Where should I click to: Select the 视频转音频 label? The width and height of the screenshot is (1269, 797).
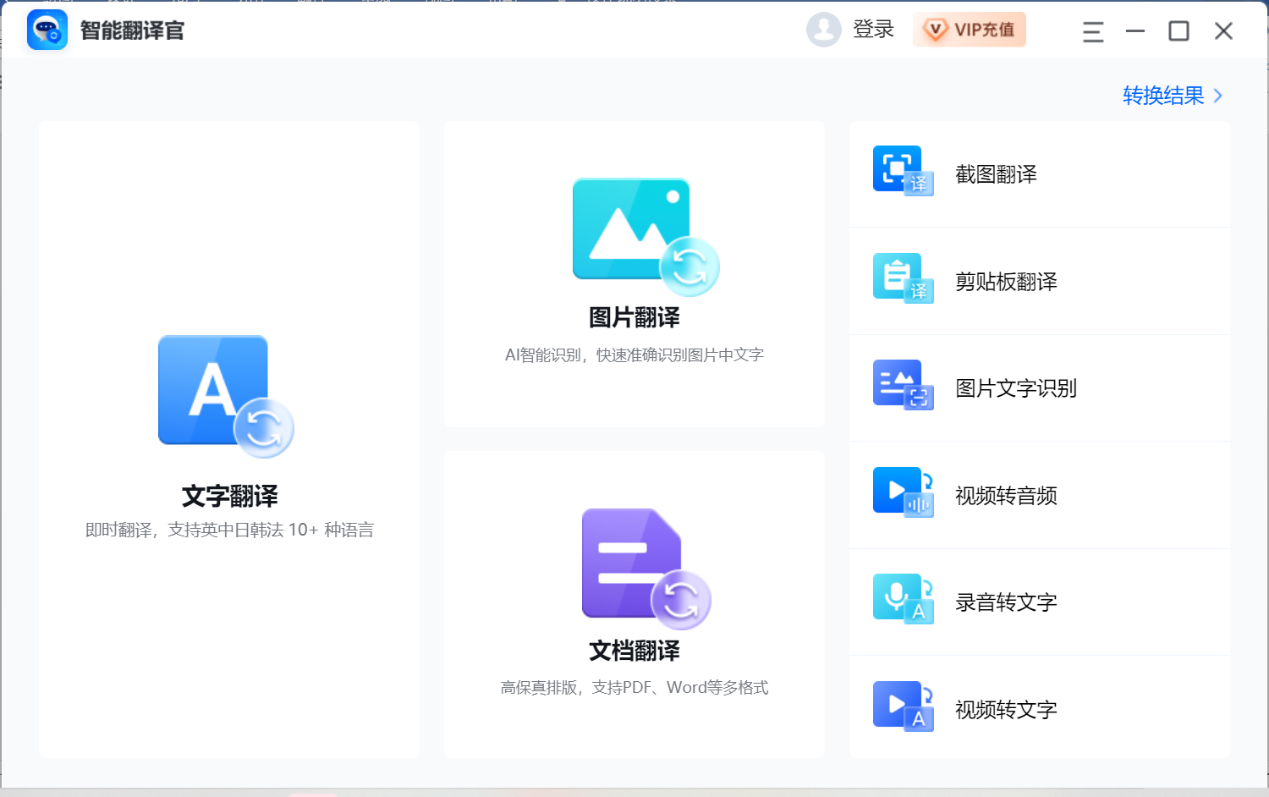tap(1006, 496)
